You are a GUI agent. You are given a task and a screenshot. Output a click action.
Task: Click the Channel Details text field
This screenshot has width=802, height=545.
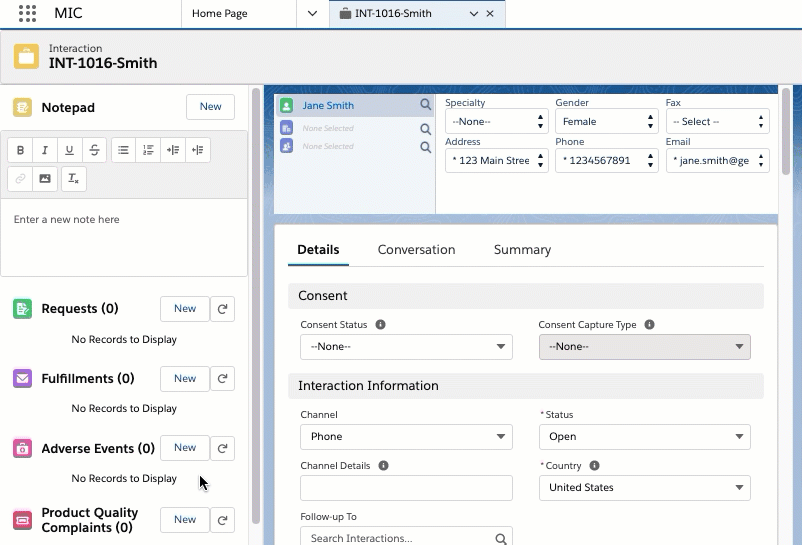click(x=406, y=488)
